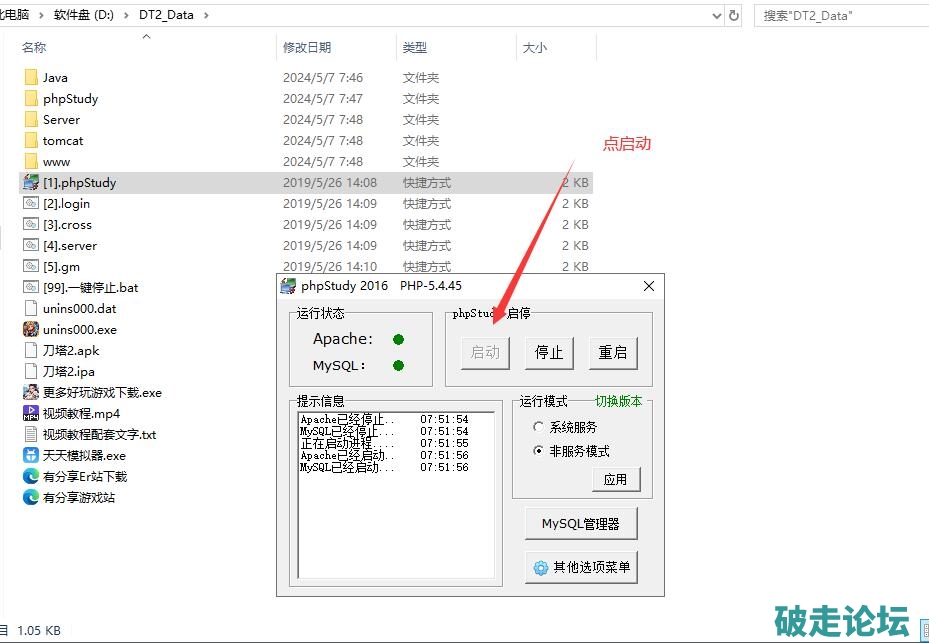Screen dimensions: 929x643
Task: Select the 系统服务 radio button
Action: tap(539, 427)
